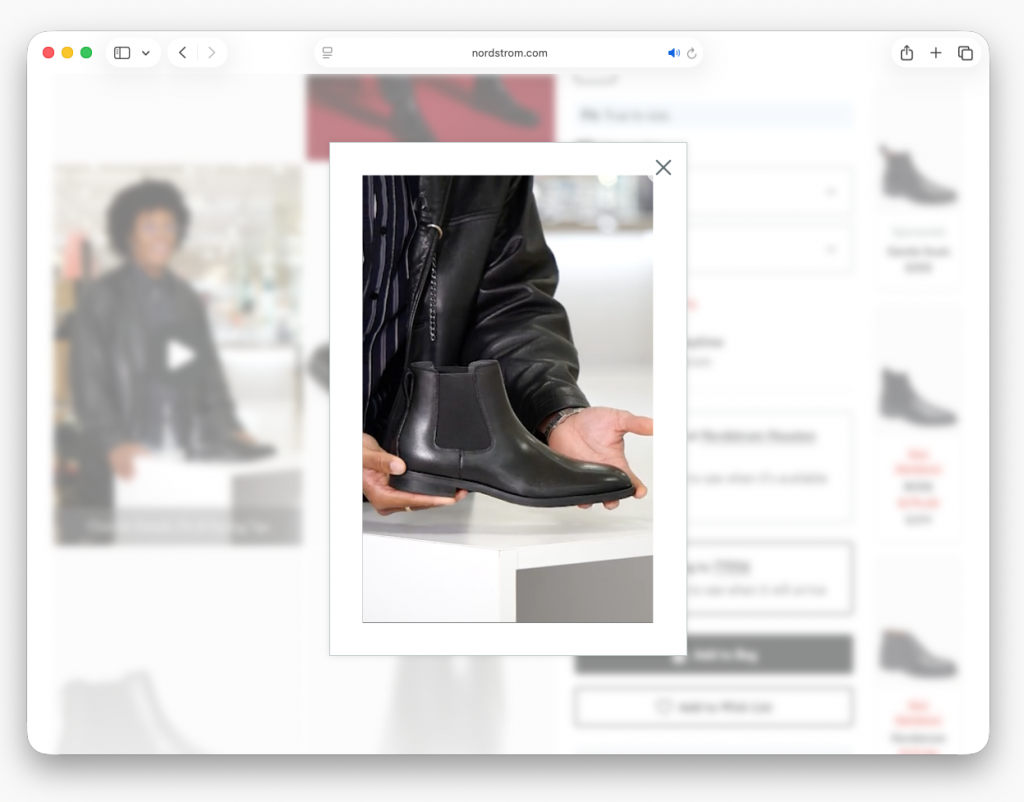Open a new tab
The height and width of the screenshot is (802, 1024).
pos(936,53)
